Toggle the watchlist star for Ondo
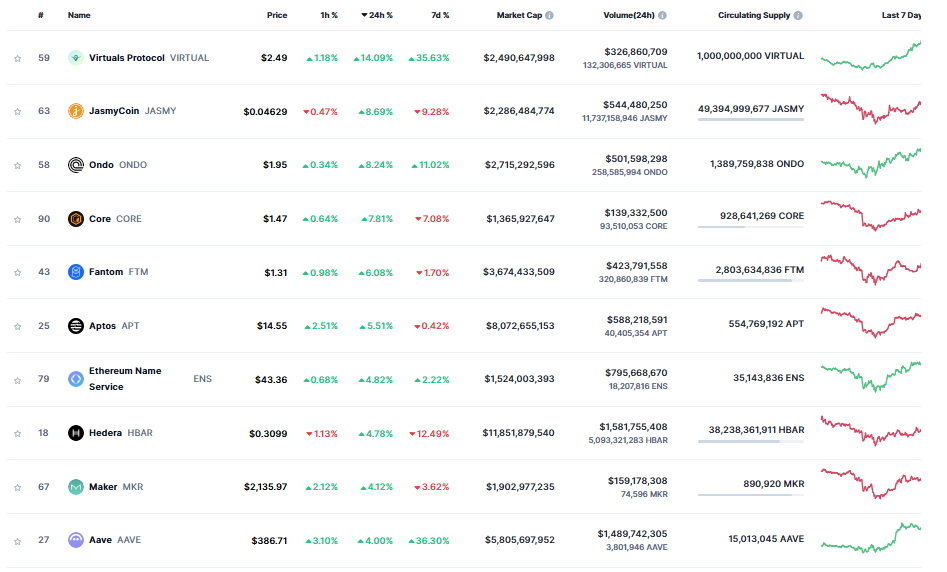Image resolution: width=947 pixels, height=572 pixels. click(18, 165)
